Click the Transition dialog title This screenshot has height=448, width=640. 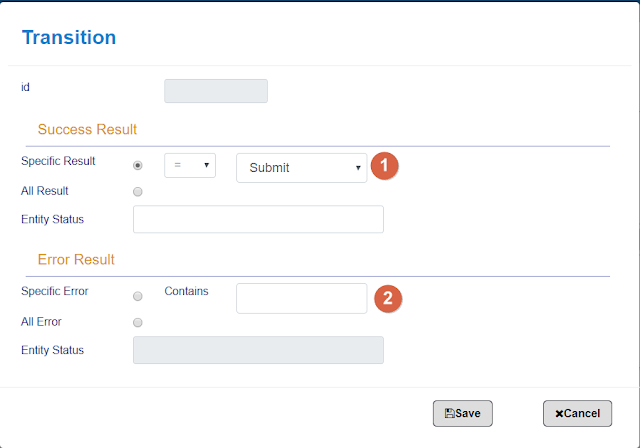69,38
